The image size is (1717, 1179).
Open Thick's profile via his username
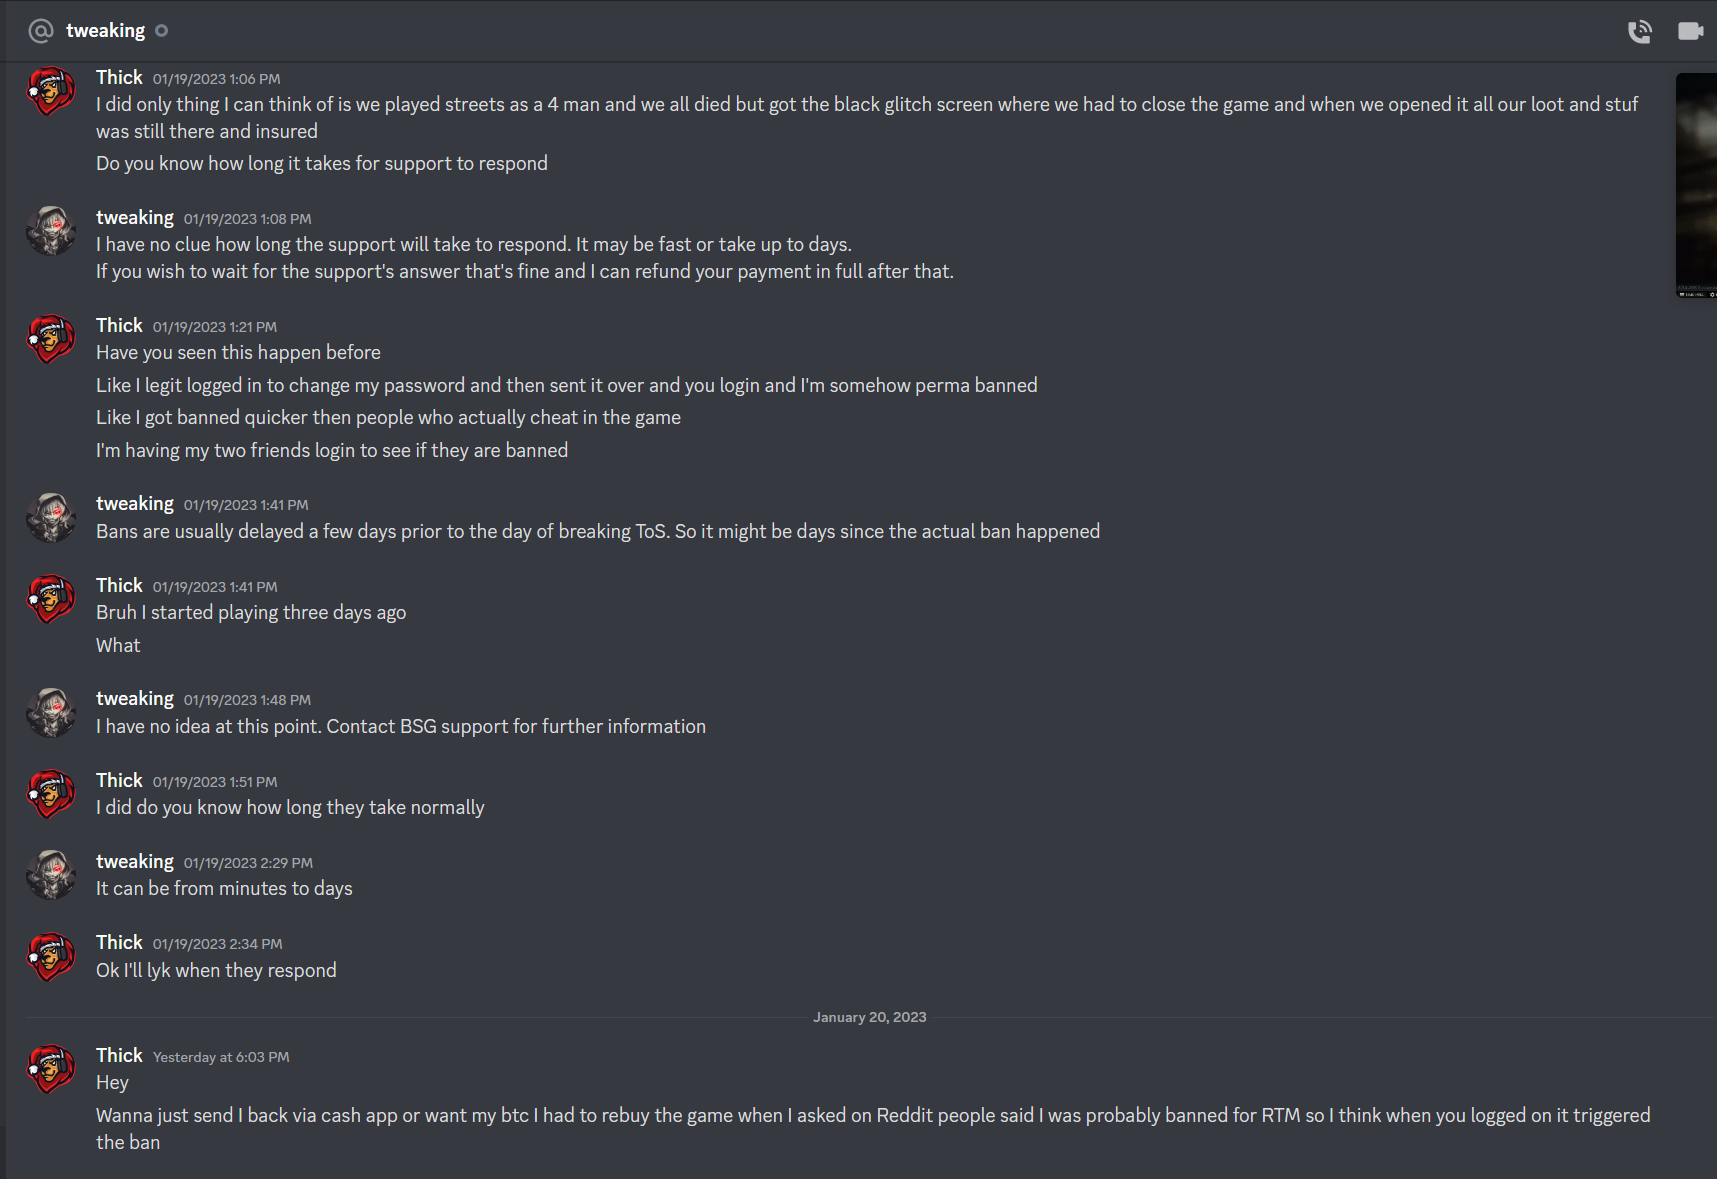click(119, 77)
